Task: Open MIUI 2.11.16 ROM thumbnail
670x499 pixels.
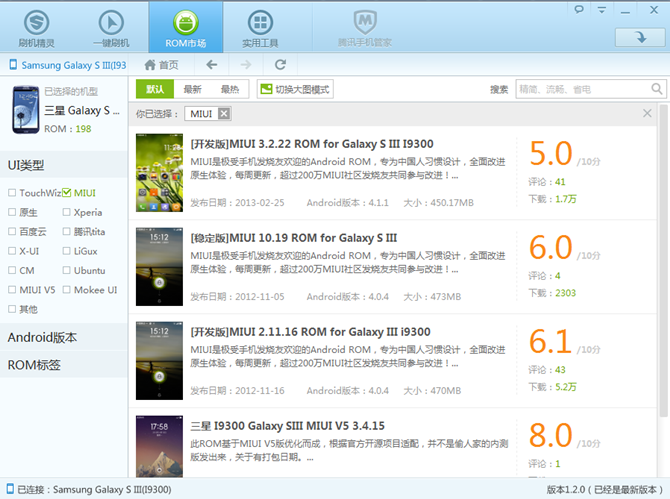Action: [159, 361]
